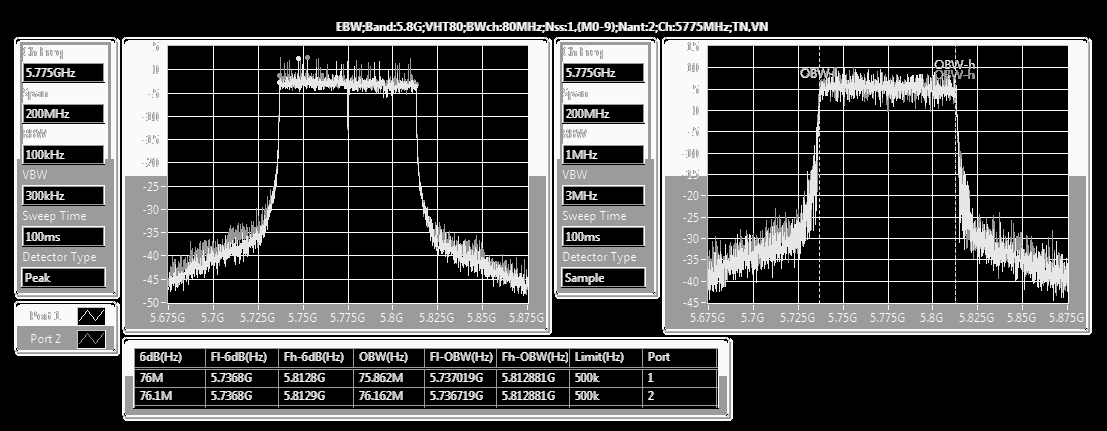The image size is (1107, 431).
Task: Click the Port 2 legend label
Action: coord(46,339)
